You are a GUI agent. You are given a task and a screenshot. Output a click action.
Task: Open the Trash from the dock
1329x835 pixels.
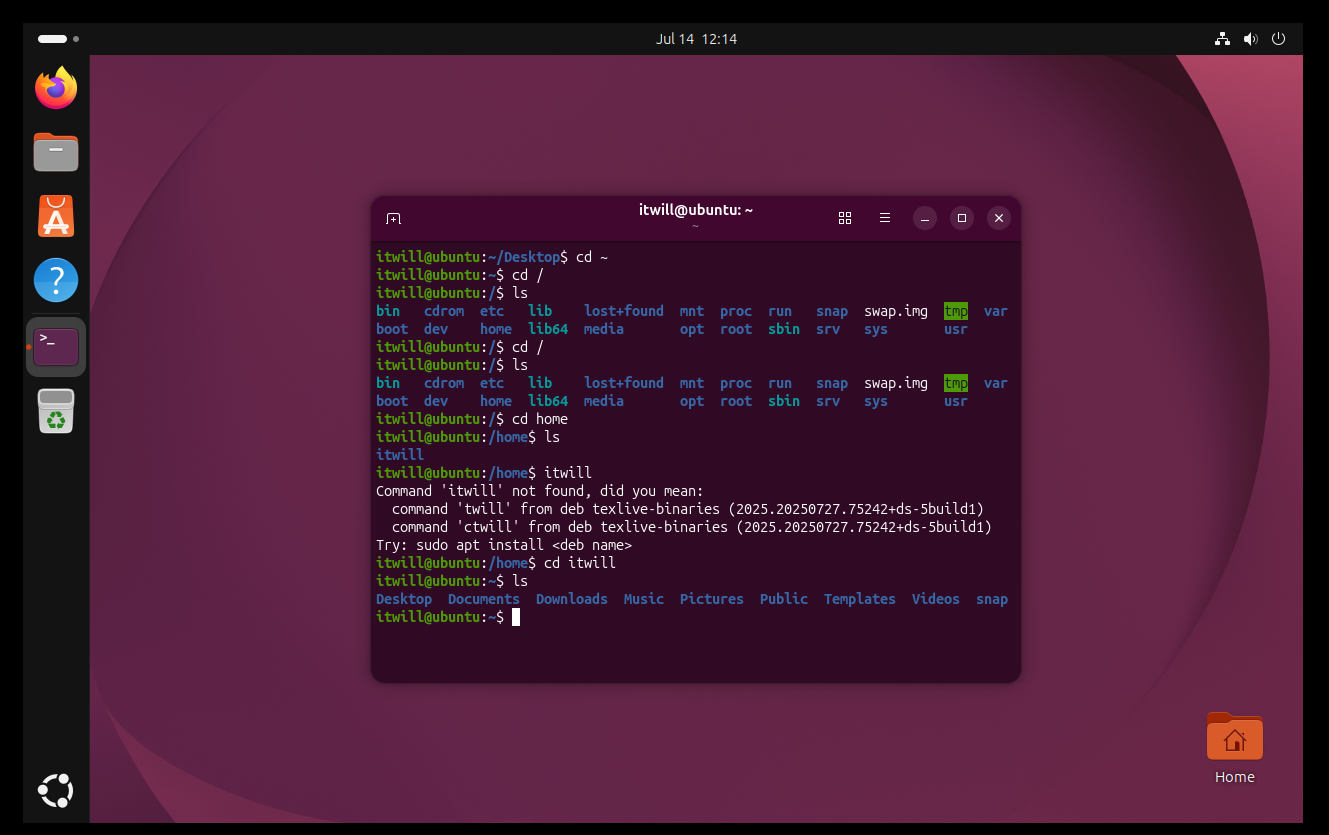(56, 410)
